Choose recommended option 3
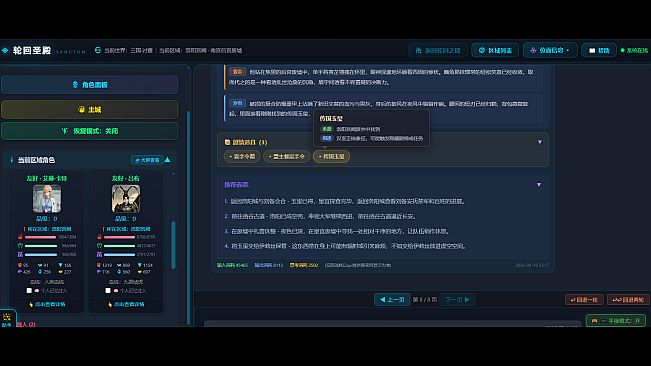The height and width of the screenshot is (366, 651). (337, 231)
